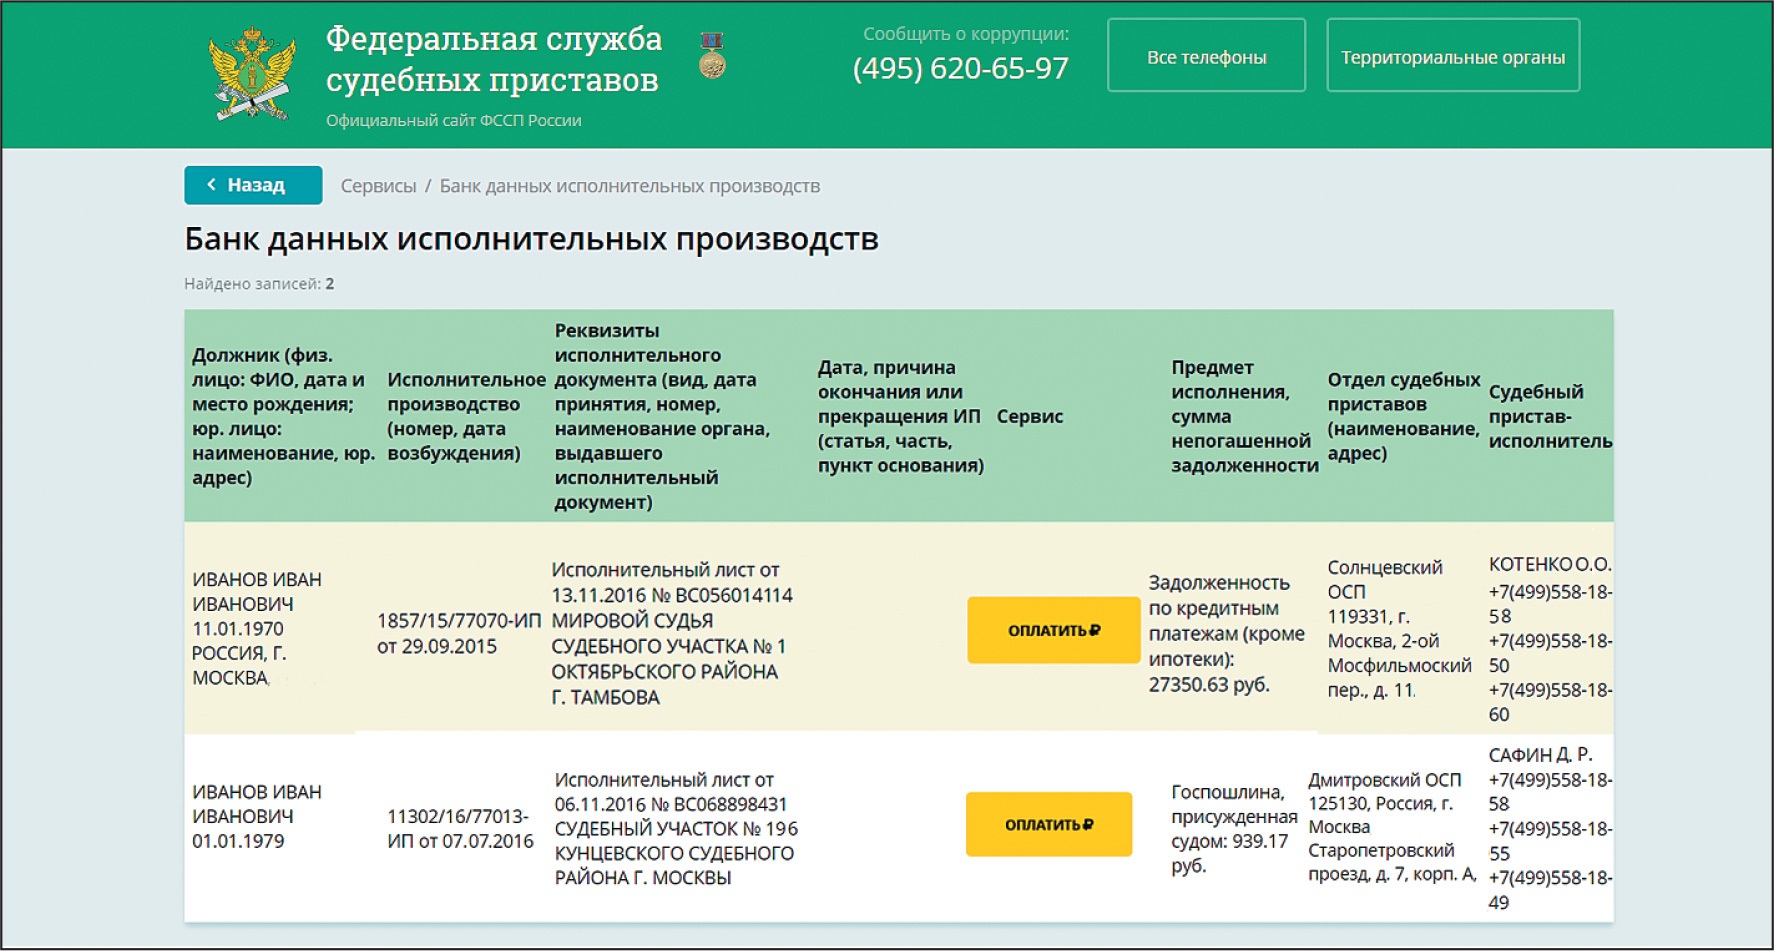The image size is (1774, 951).
Task: Click the Судебный пристав-исполнитель column header
Action: 1549,416
